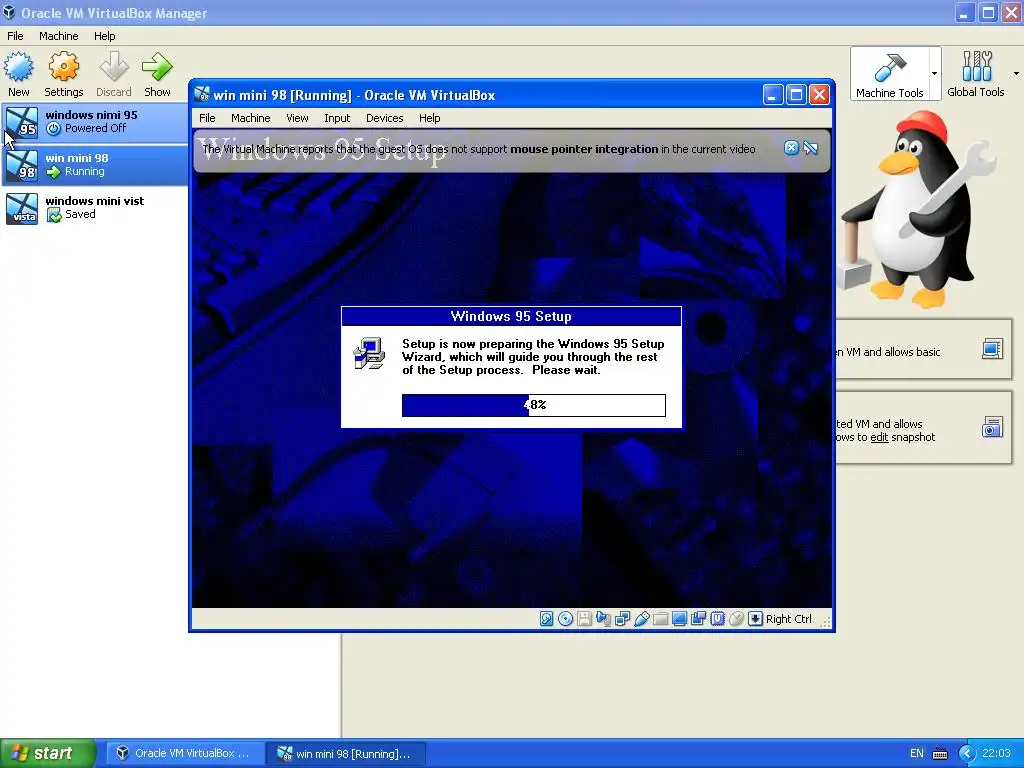Select the windows nimi 95 machine
This screenshot has height=768, width=1024.
pyautogui.click(x=95, y=122)
